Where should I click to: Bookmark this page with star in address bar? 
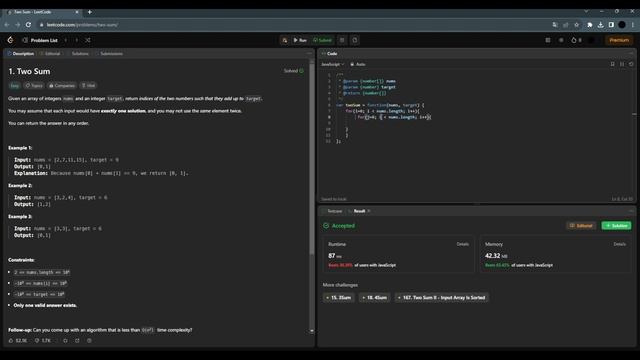click(x=576, y=25)
